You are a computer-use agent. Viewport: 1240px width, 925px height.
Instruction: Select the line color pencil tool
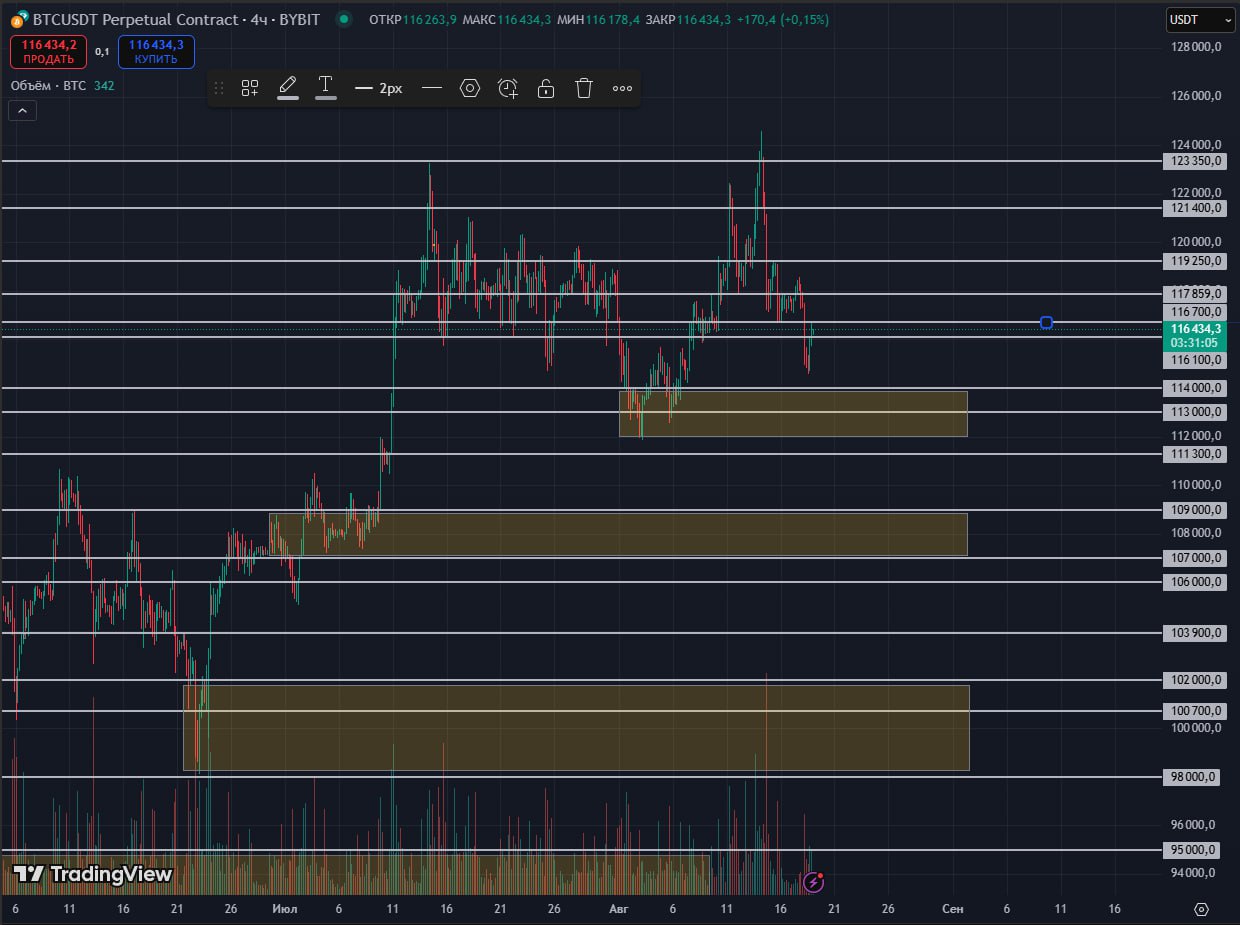coord(288,88)
